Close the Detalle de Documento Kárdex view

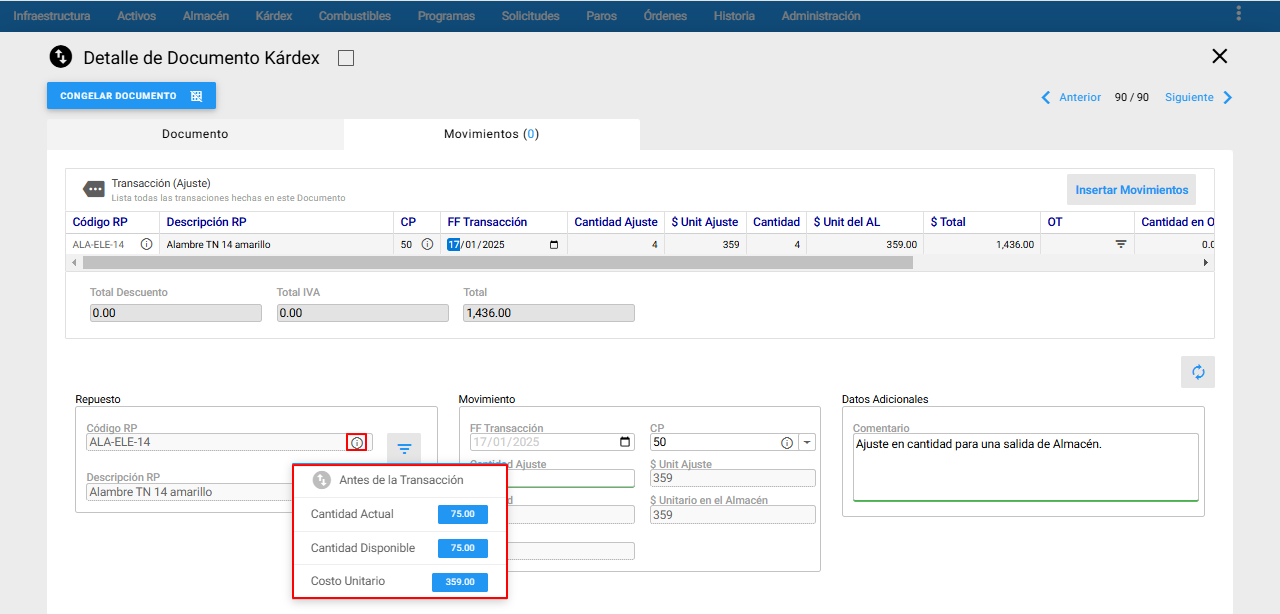point(1219,56)
